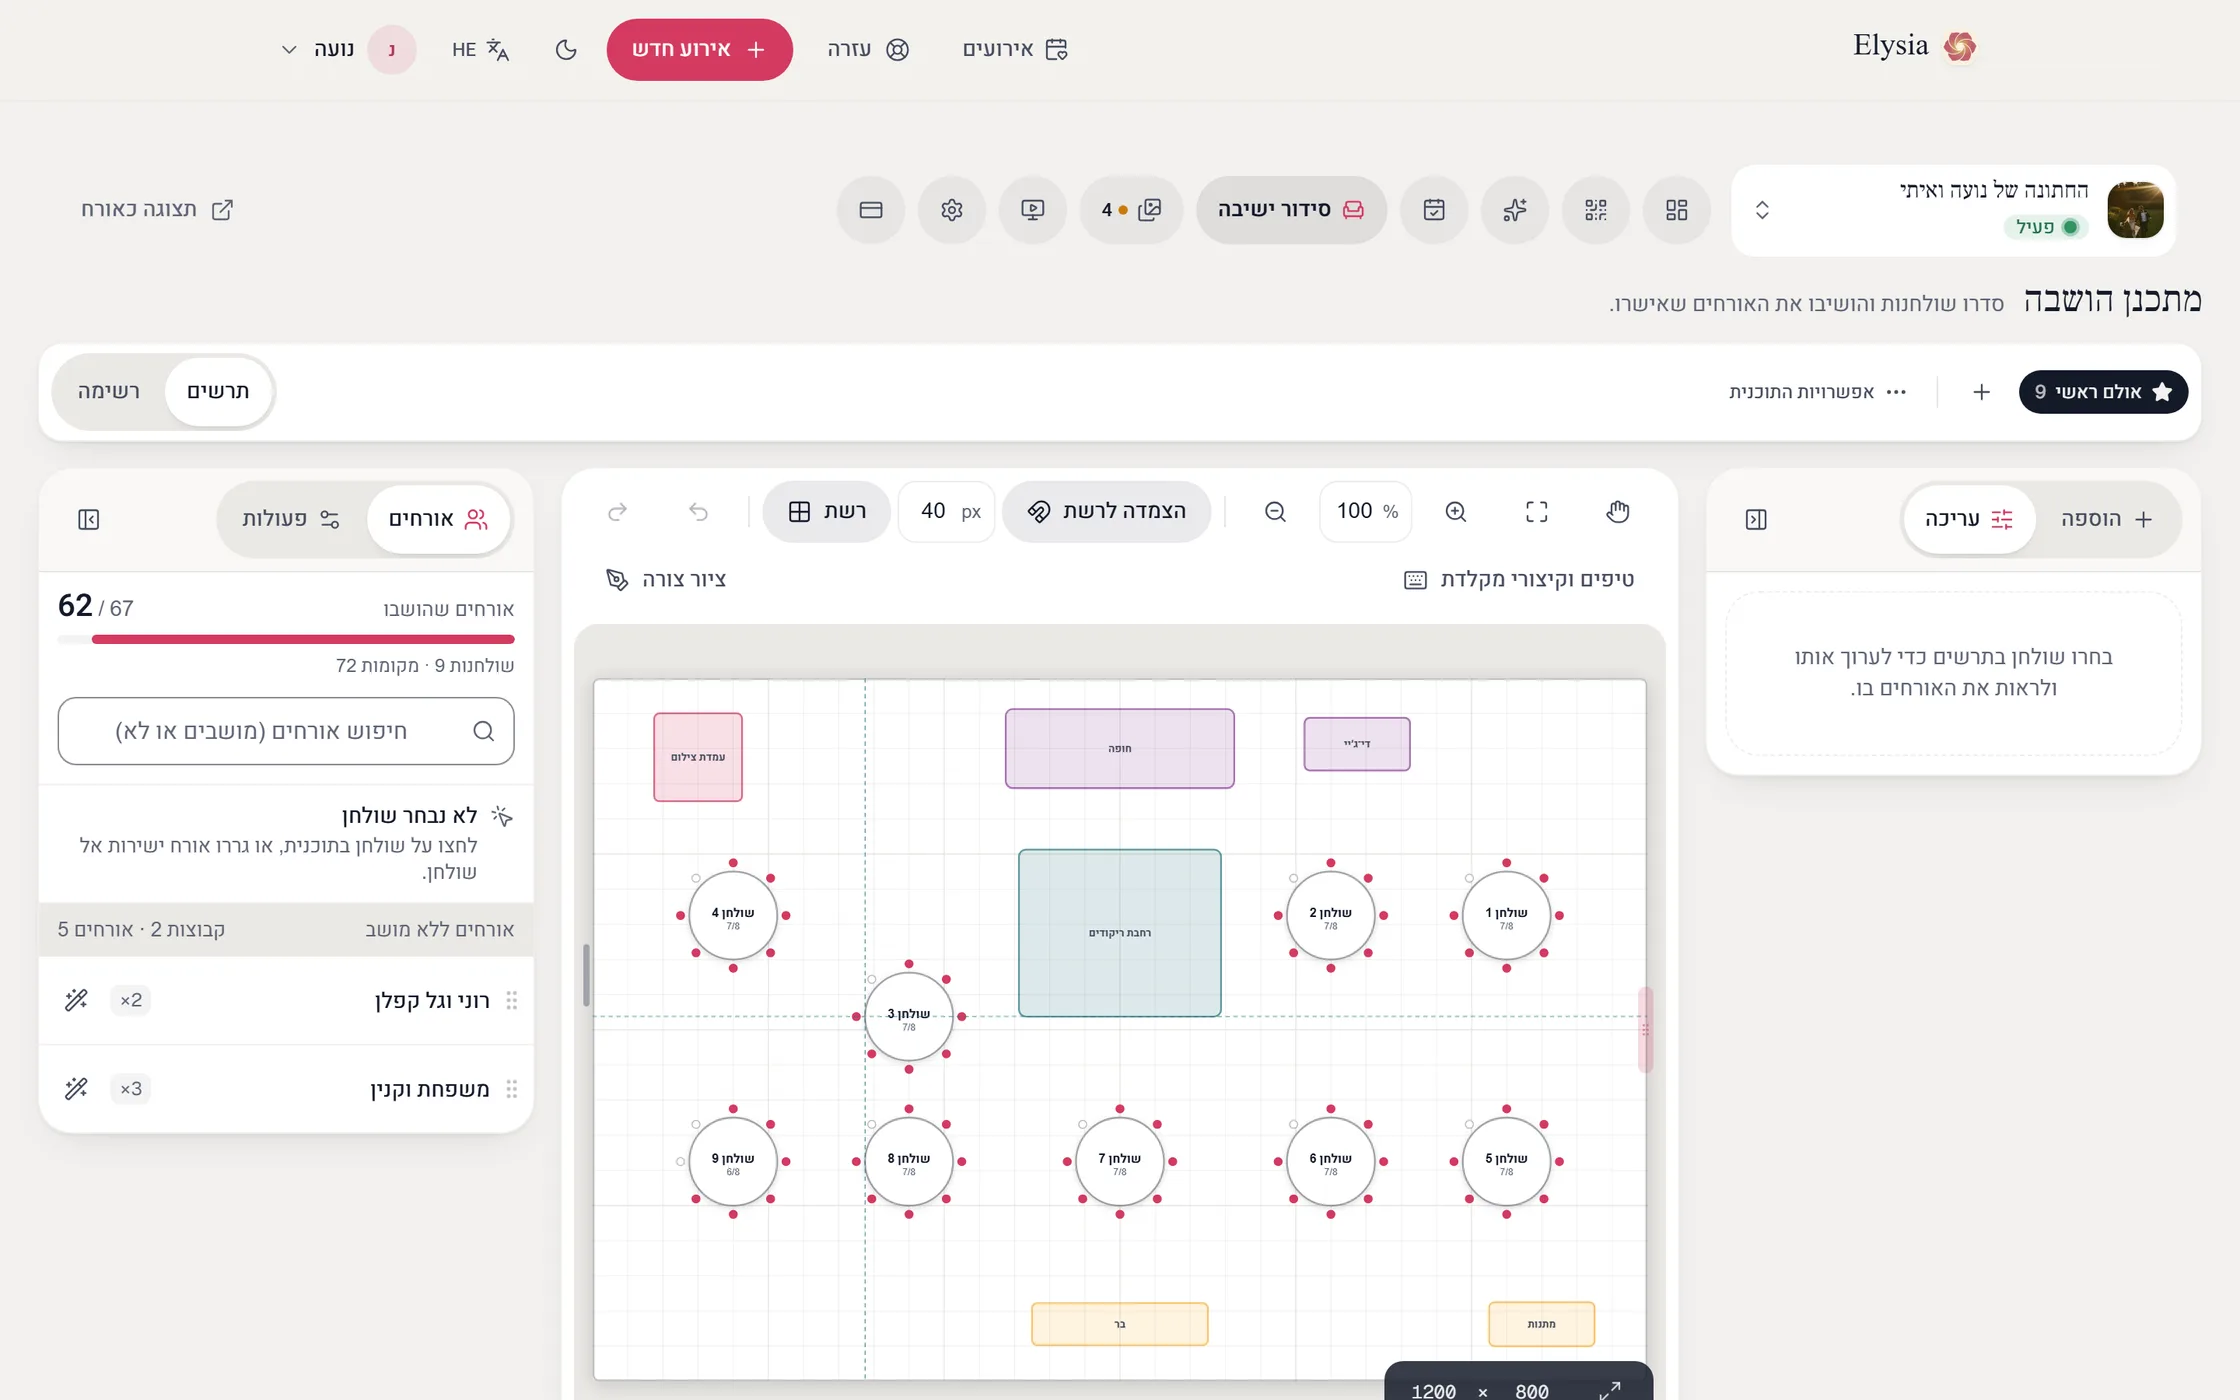Switch to the פעולות actions tab
Image resolution: width=2240 pixels, height=1400 pixels.
coord(291,519)
